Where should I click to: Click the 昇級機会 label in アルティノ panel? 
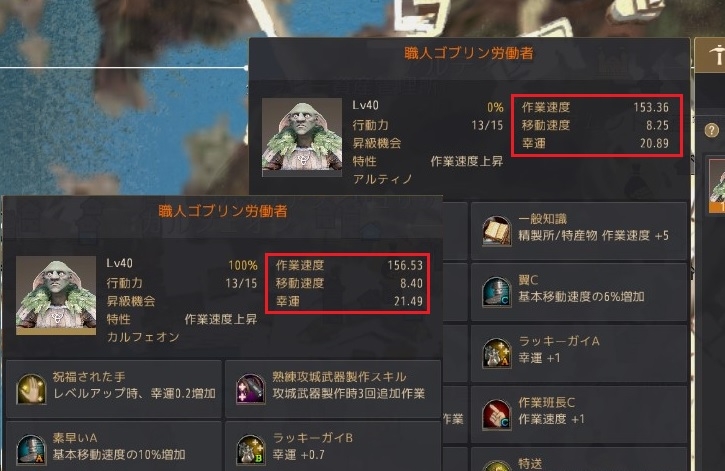377,143
